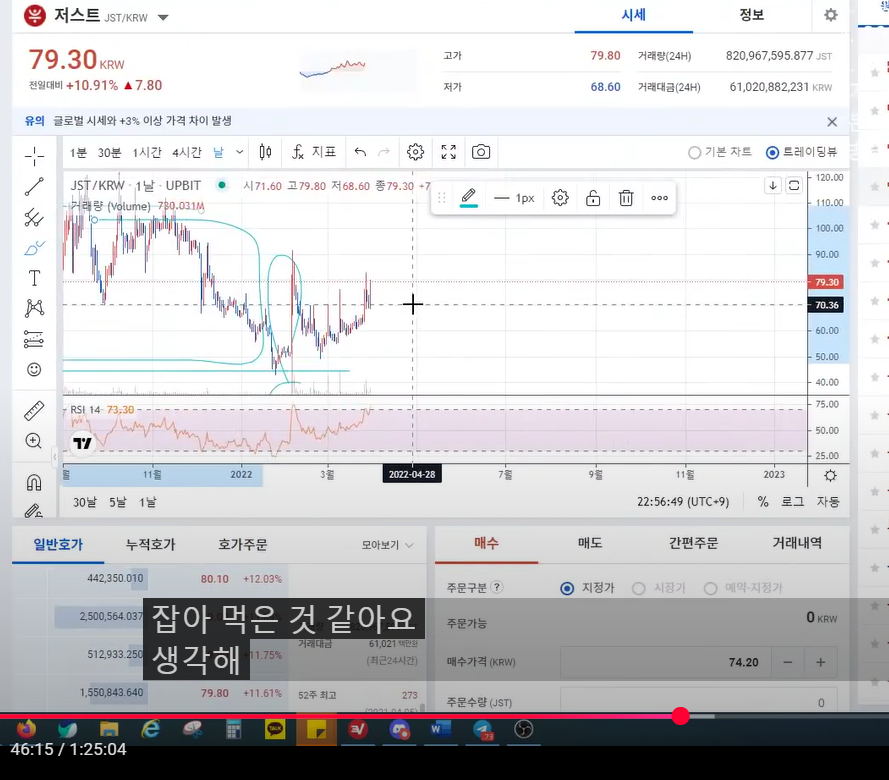Open 호가주문 tab

(x=243, y=545)
